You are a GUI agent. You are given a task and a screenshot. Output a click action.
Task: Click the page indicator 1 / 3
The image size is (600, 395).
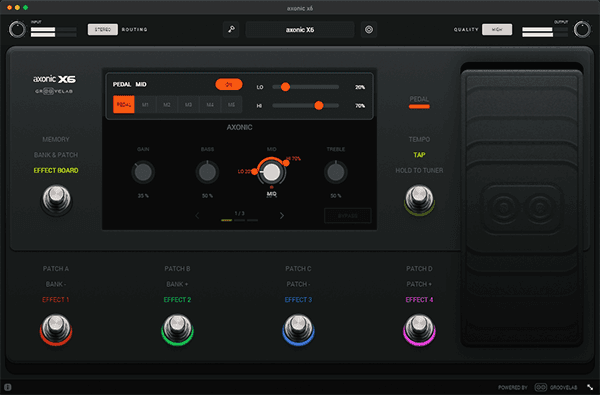[x=239, y=213]
